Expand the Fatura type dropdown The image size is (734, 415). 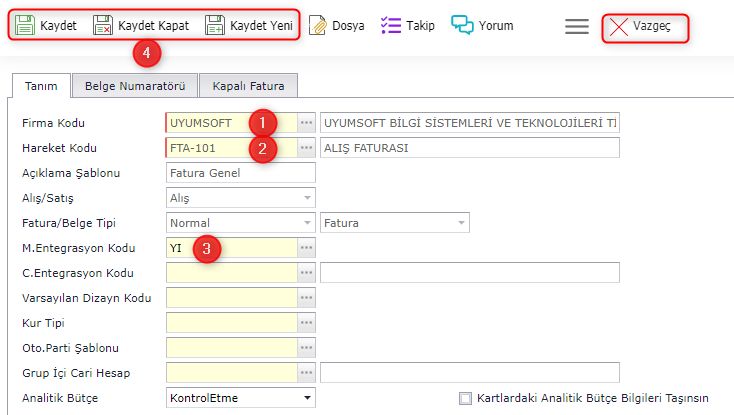point(460,223)
